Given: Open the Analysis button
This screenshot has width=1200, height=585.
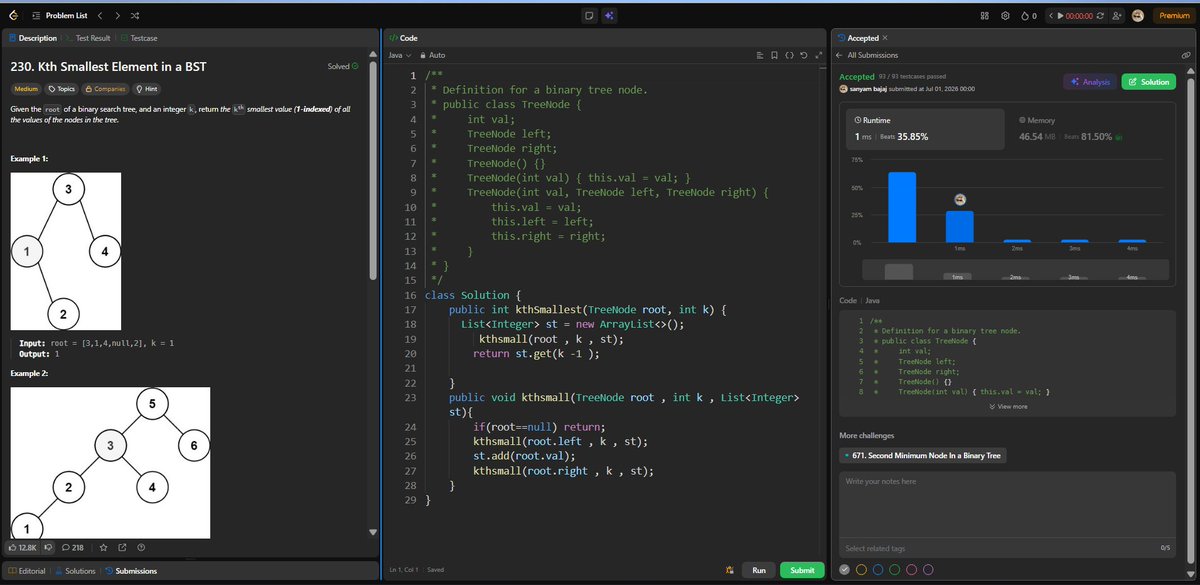Looking at the screenshot, I should coord(1089,82).
